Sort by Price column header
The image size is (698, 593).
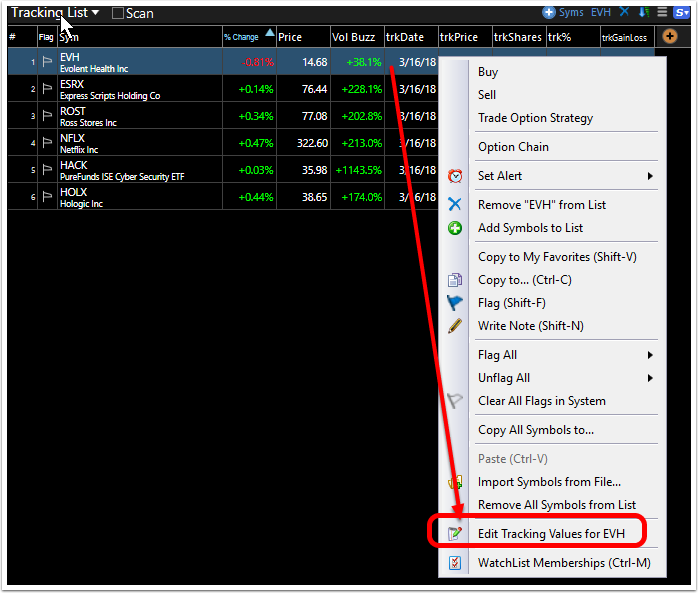coord(303,37)
